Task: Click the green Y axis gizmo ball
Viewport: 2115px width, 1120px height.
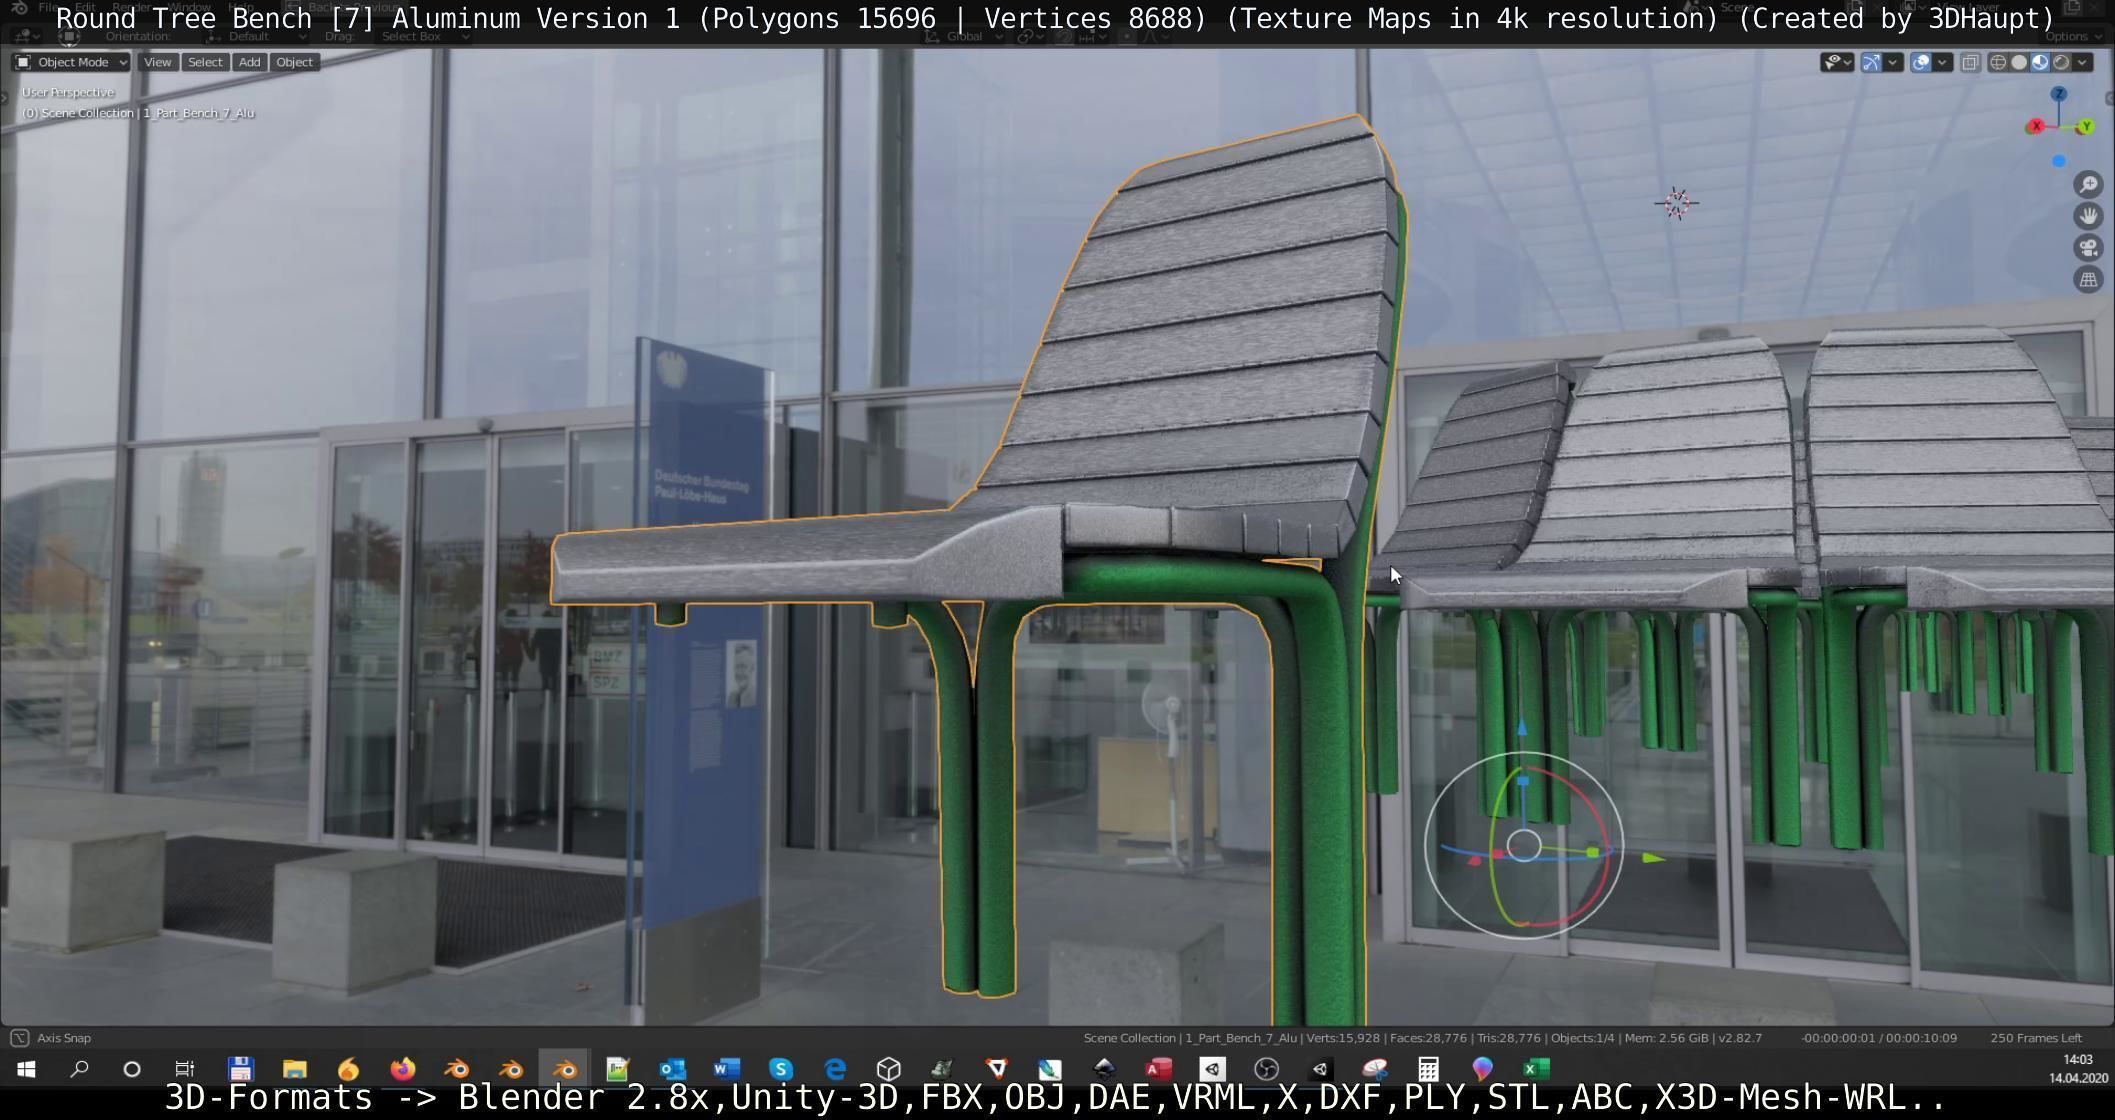Action: pos(2087,127)
